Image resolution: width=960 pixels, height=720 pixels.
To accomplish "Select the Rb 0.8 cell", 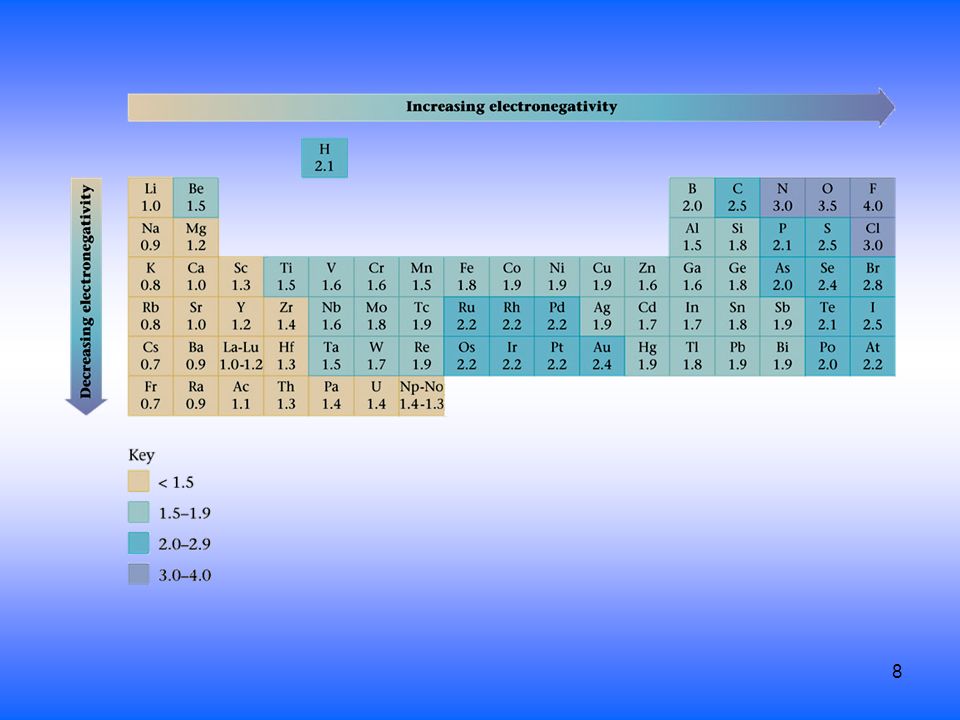I will pos(151,316).
